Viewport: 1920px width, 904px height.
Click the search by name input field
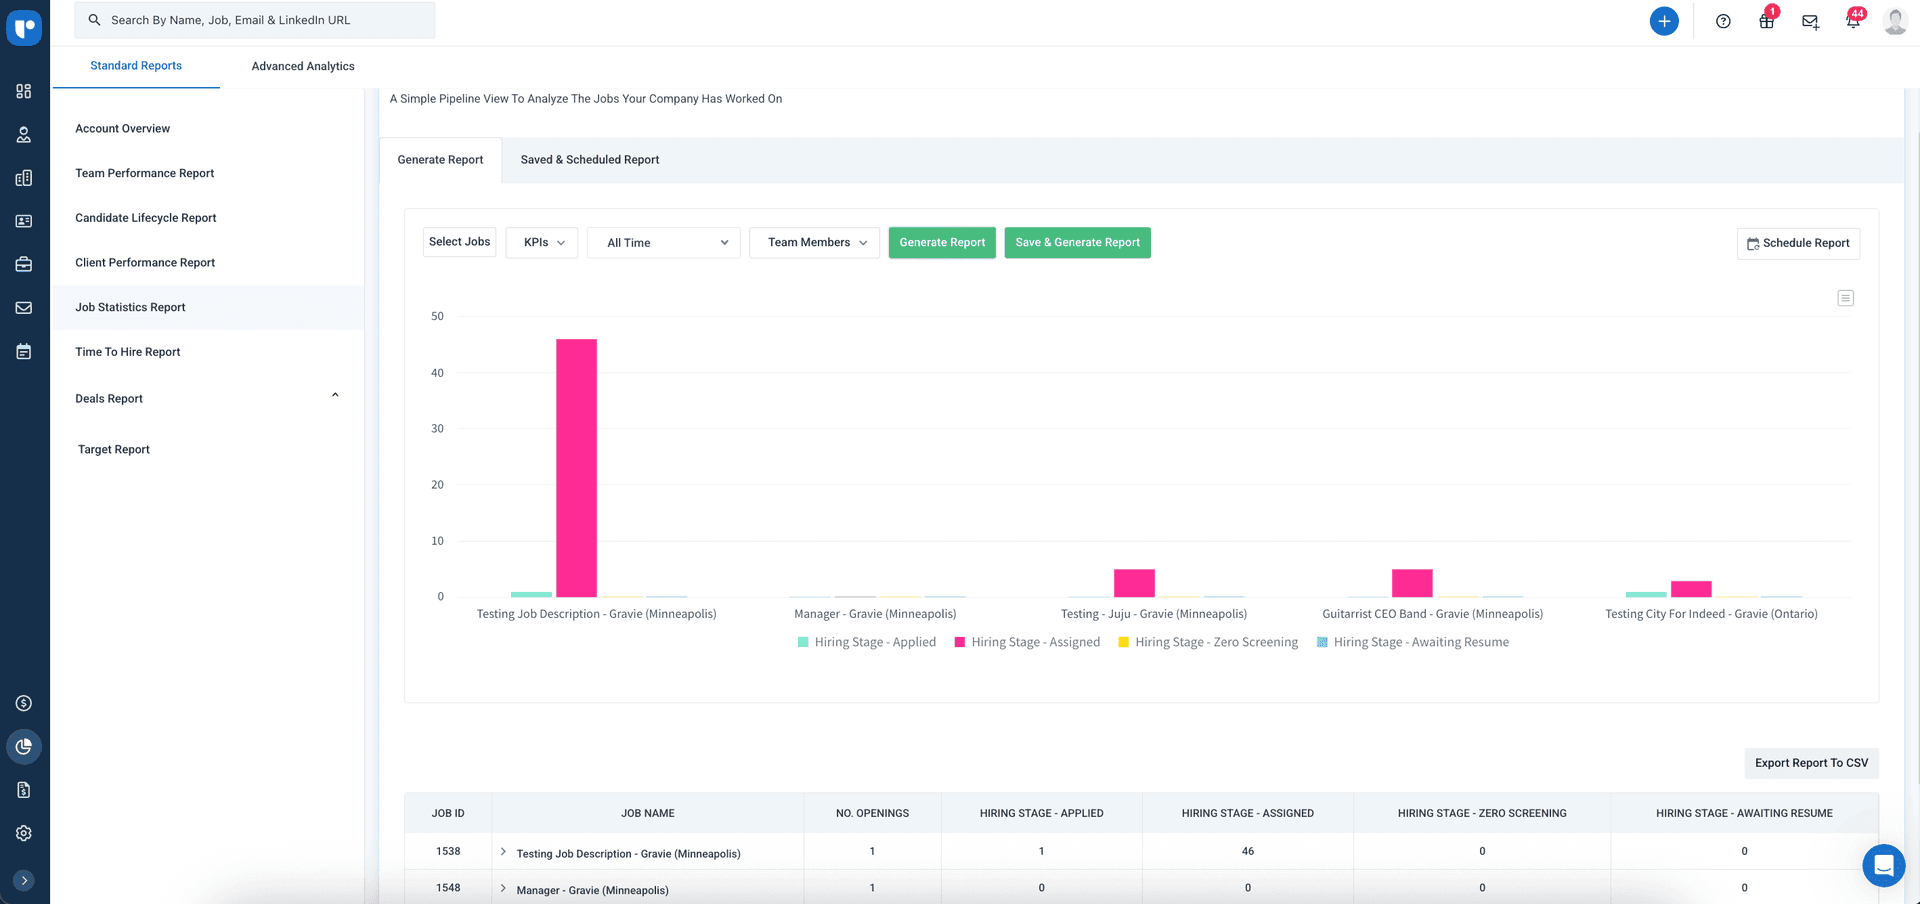coord(255,20)
